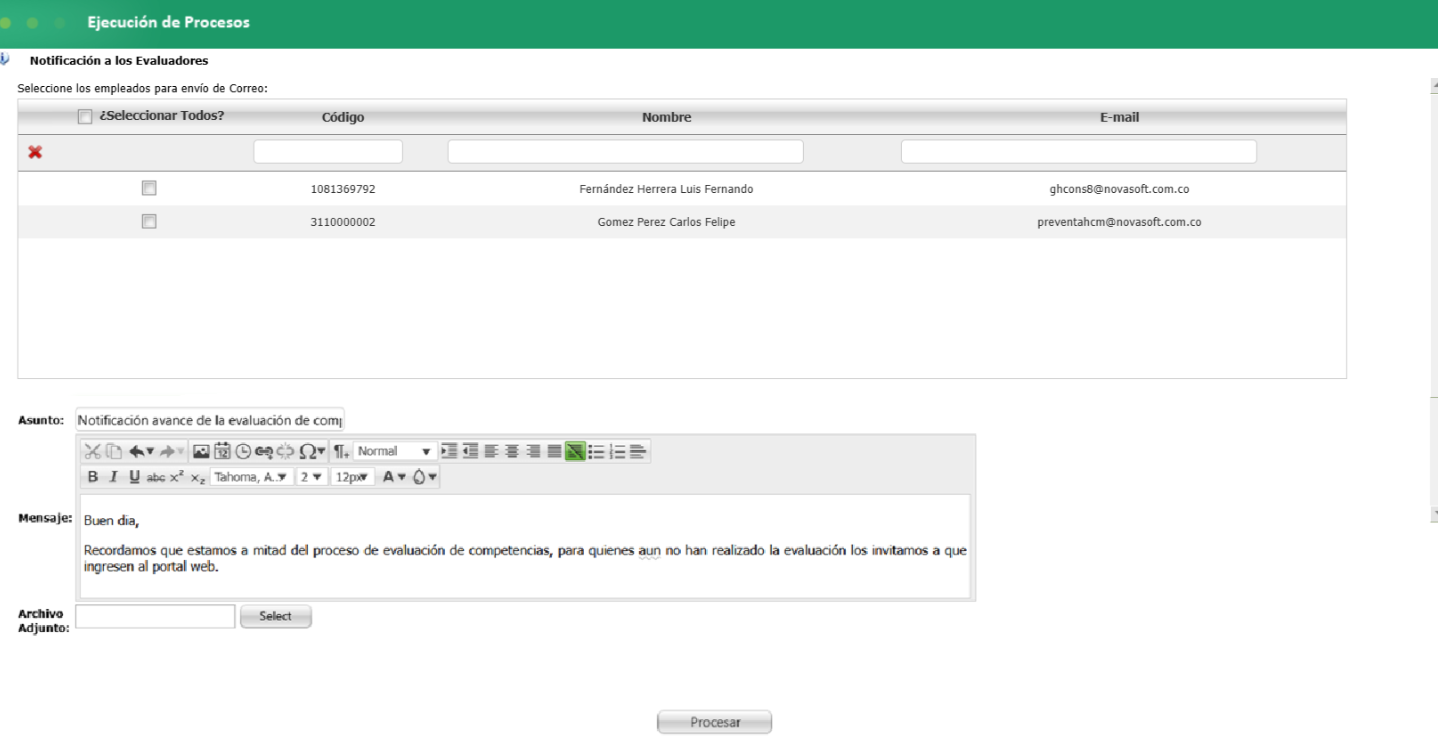Create a numbered list
Viewport: 1438px width, 739px height.
pyautogui.click(x=618, y=451)
